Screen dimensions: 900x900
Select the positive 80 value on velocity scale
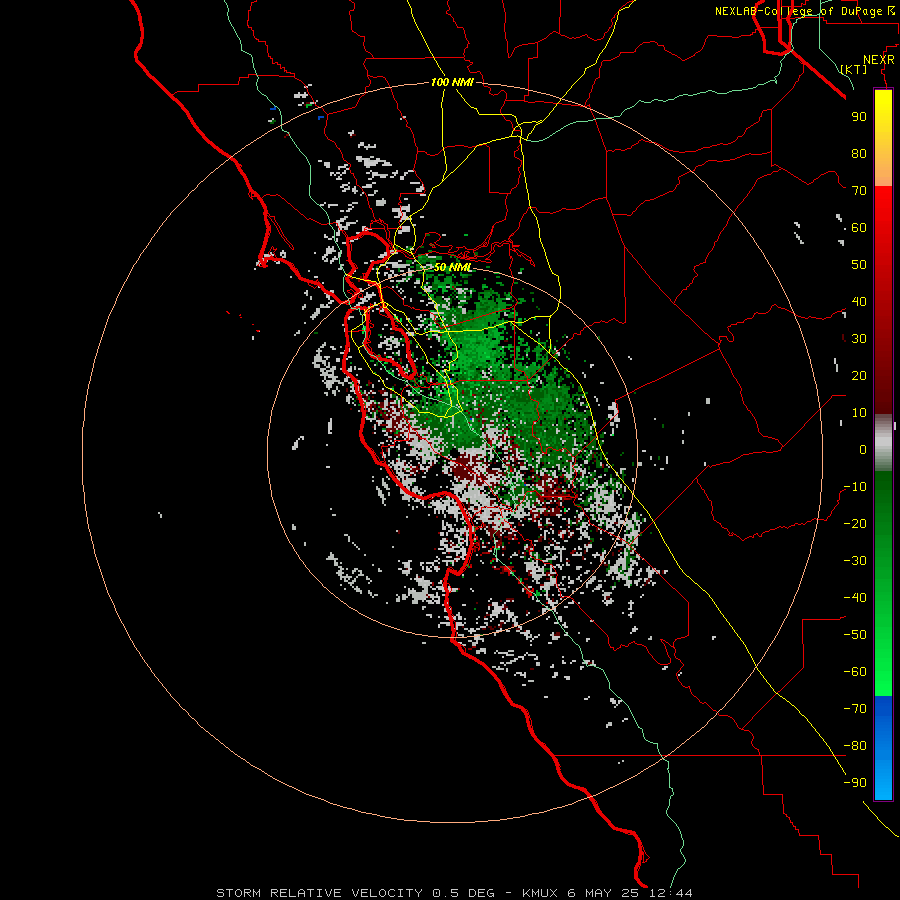click(859, 154)
